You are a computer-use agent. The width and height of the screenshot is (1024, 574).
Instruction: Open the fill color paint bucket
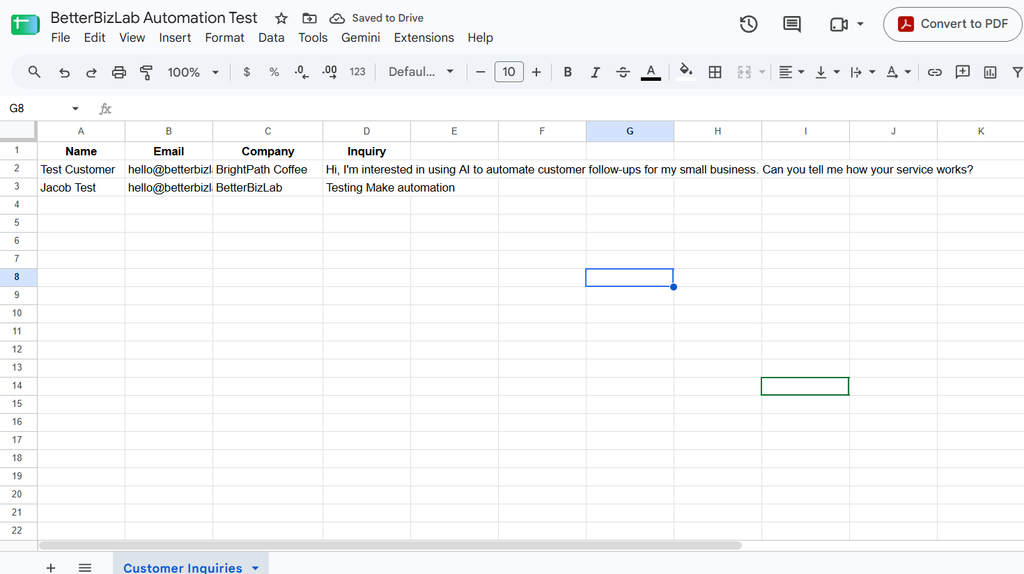tap(686, 72)
